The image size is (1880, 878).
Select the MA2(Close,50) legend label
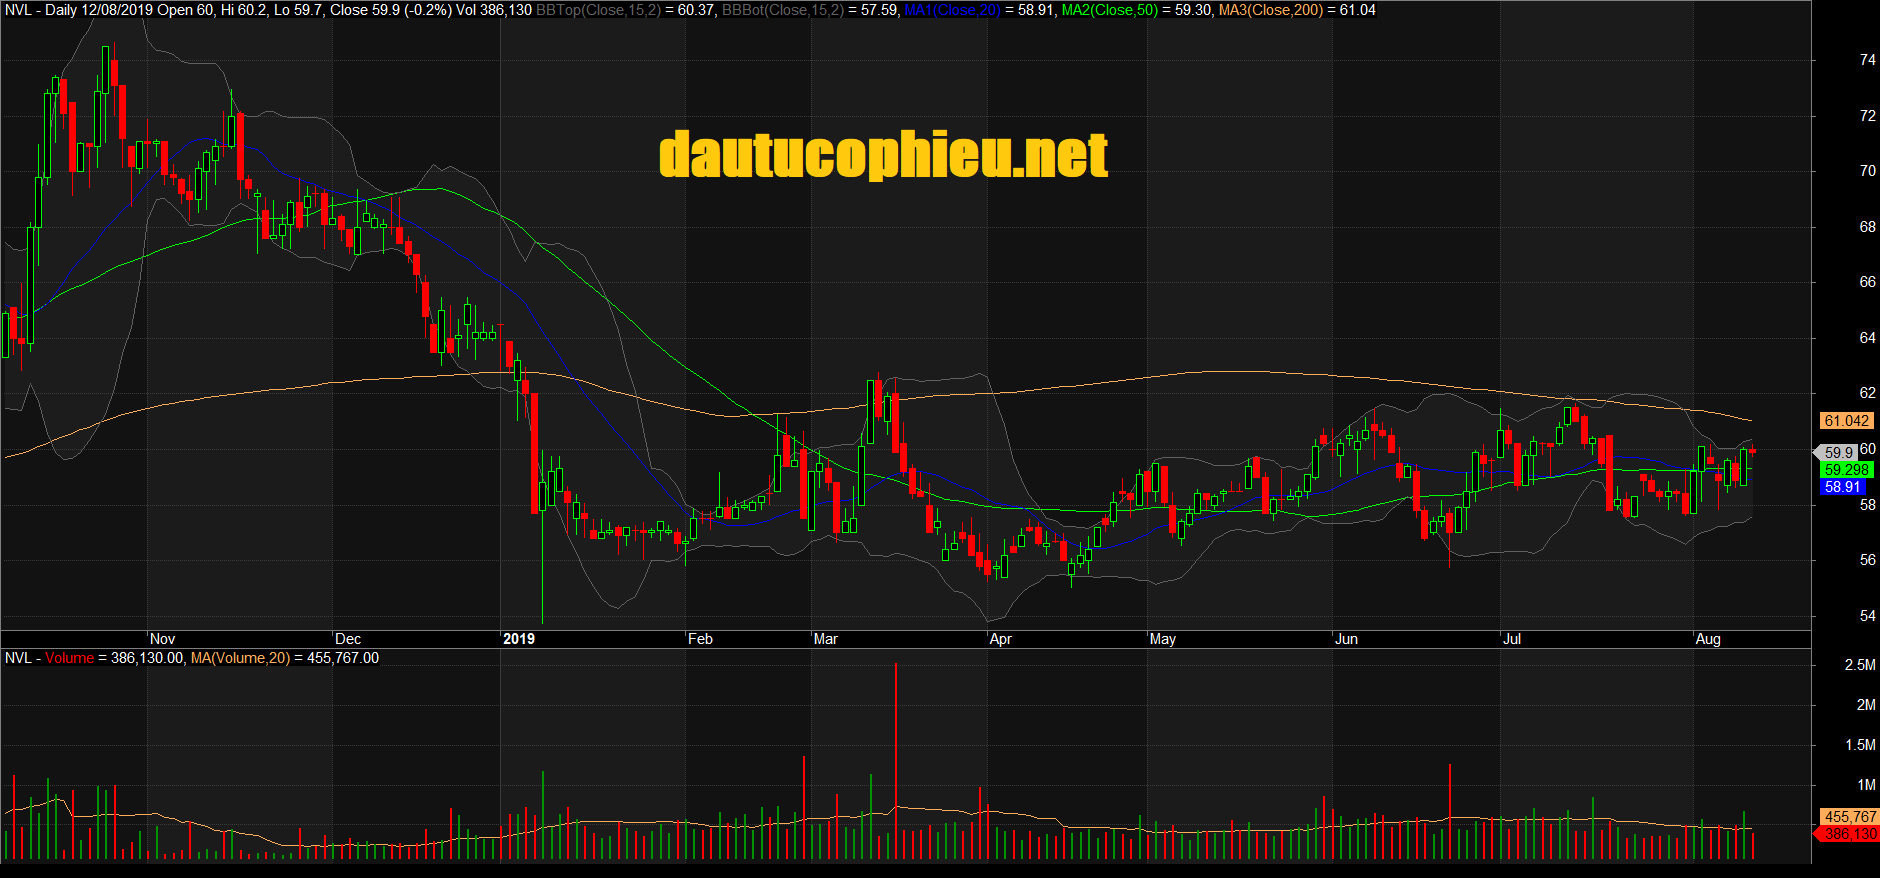click(1108, 10)
